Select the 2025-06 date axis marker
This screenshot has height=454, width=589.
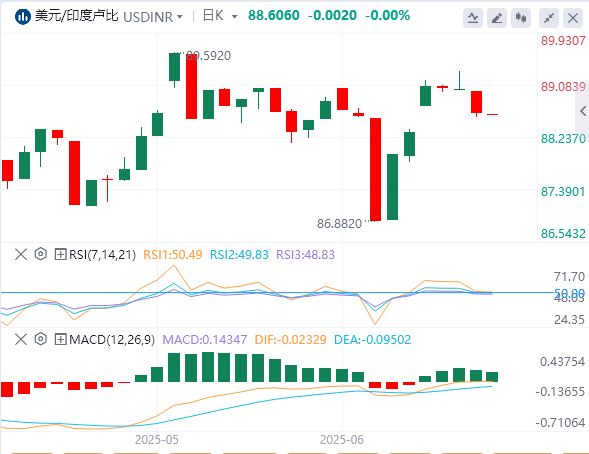[342, 440]
